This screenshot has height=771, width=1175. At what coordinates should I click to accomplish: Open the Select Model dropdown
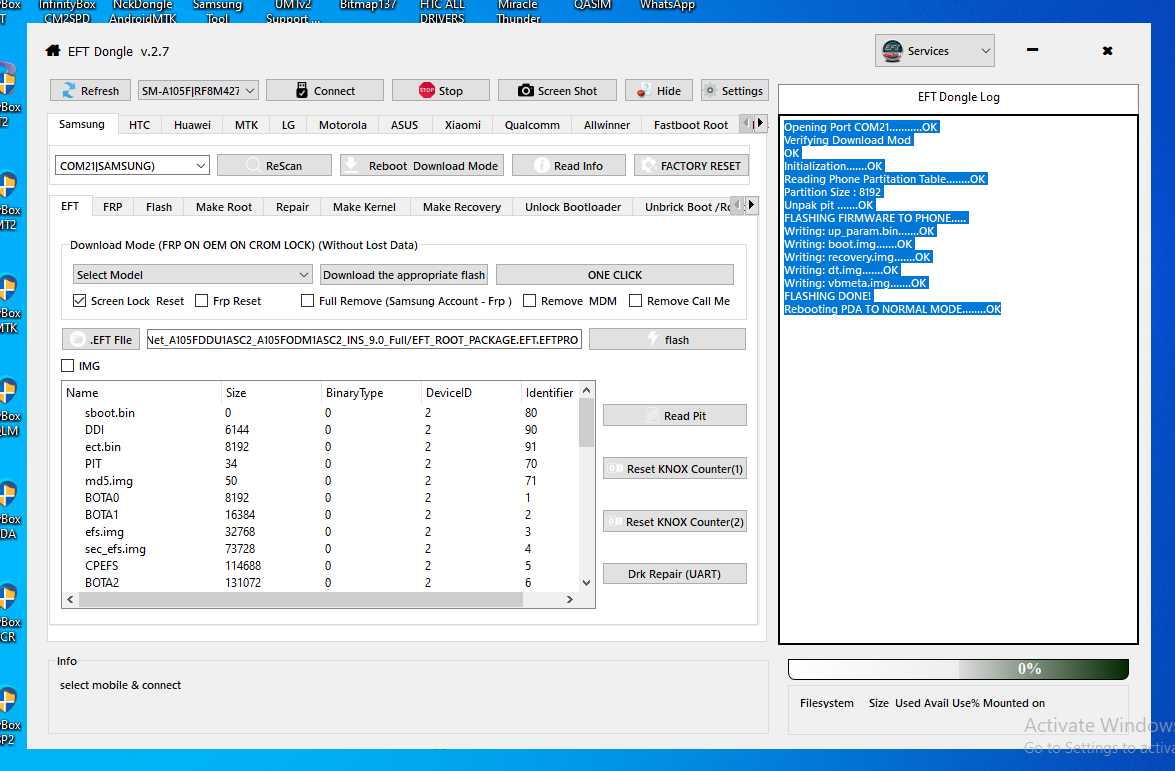(192, 275)
